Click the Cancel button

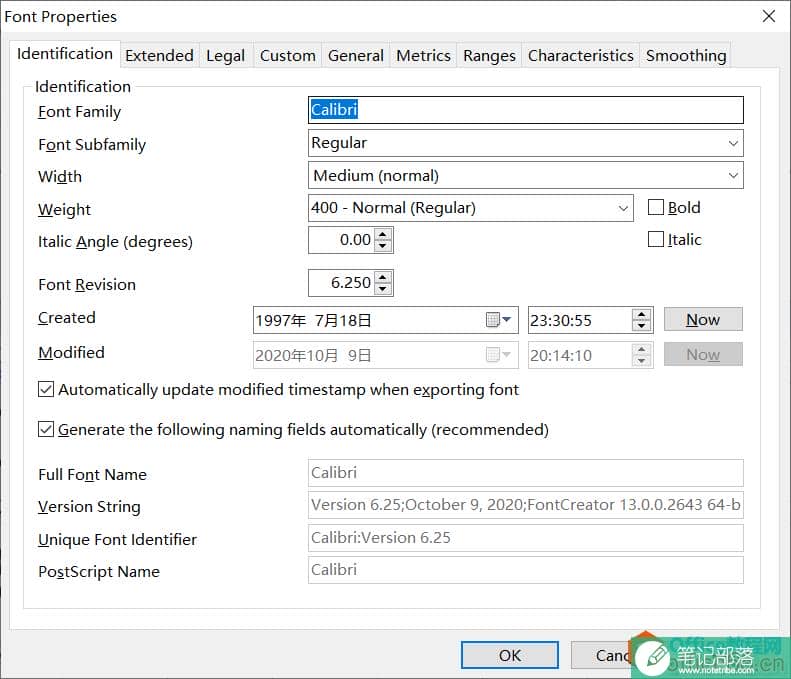click(x=613, y=655)
